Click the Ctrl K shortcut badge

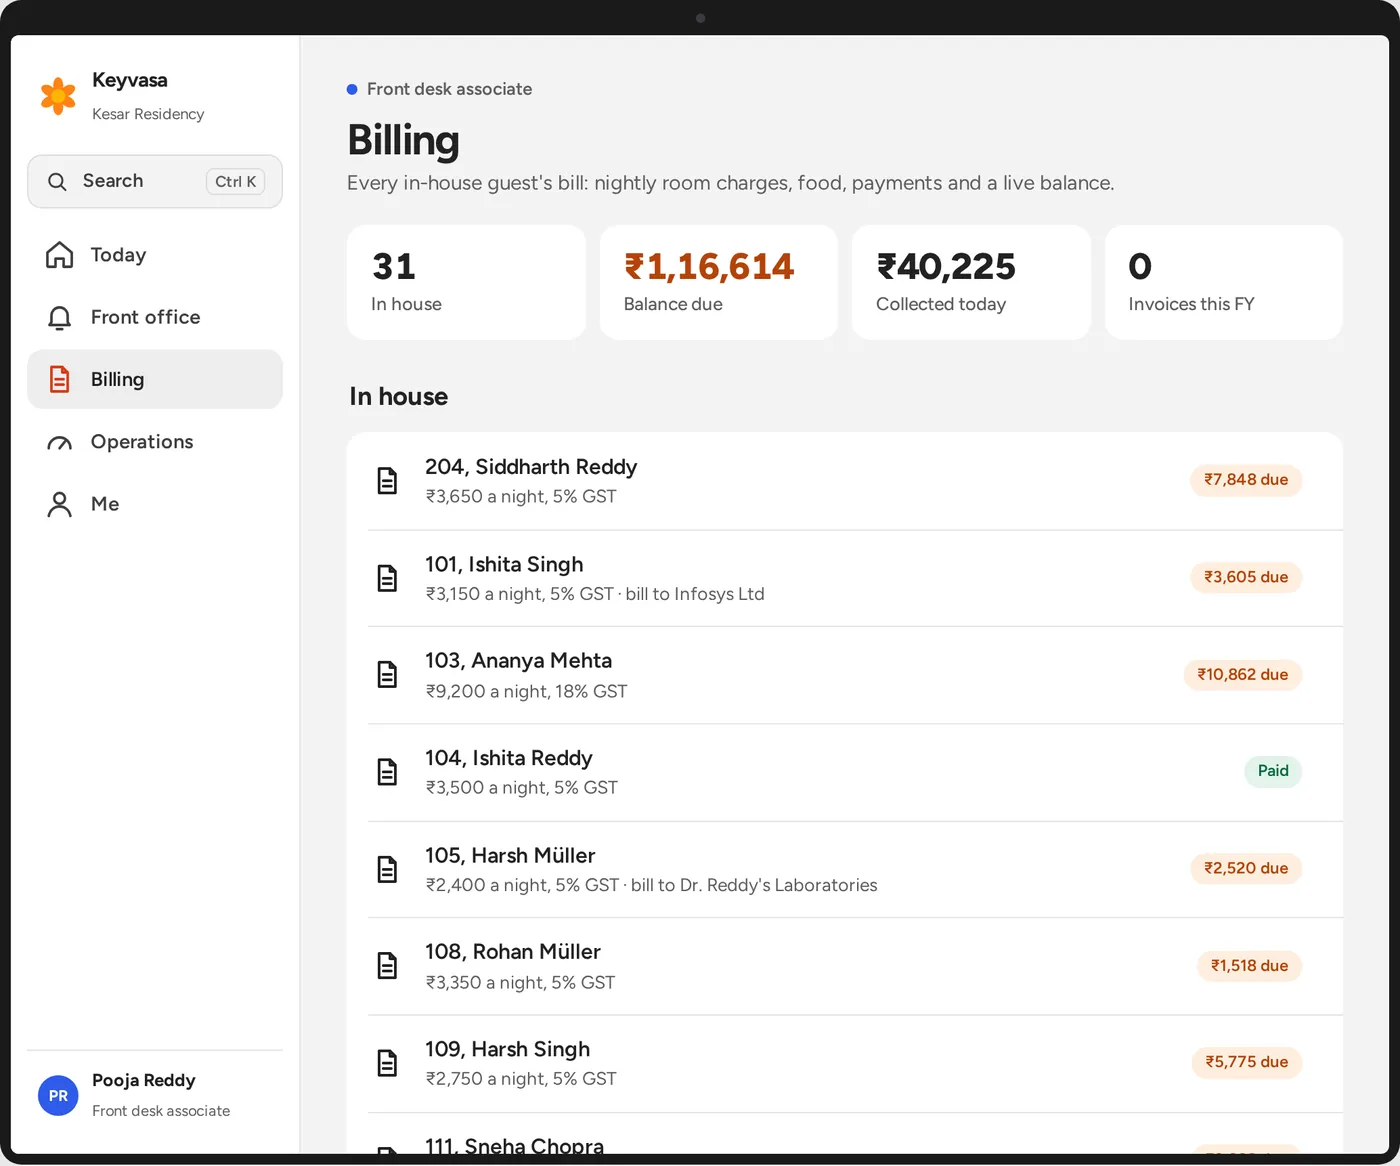pyautogui.click(x=236, y=181)
